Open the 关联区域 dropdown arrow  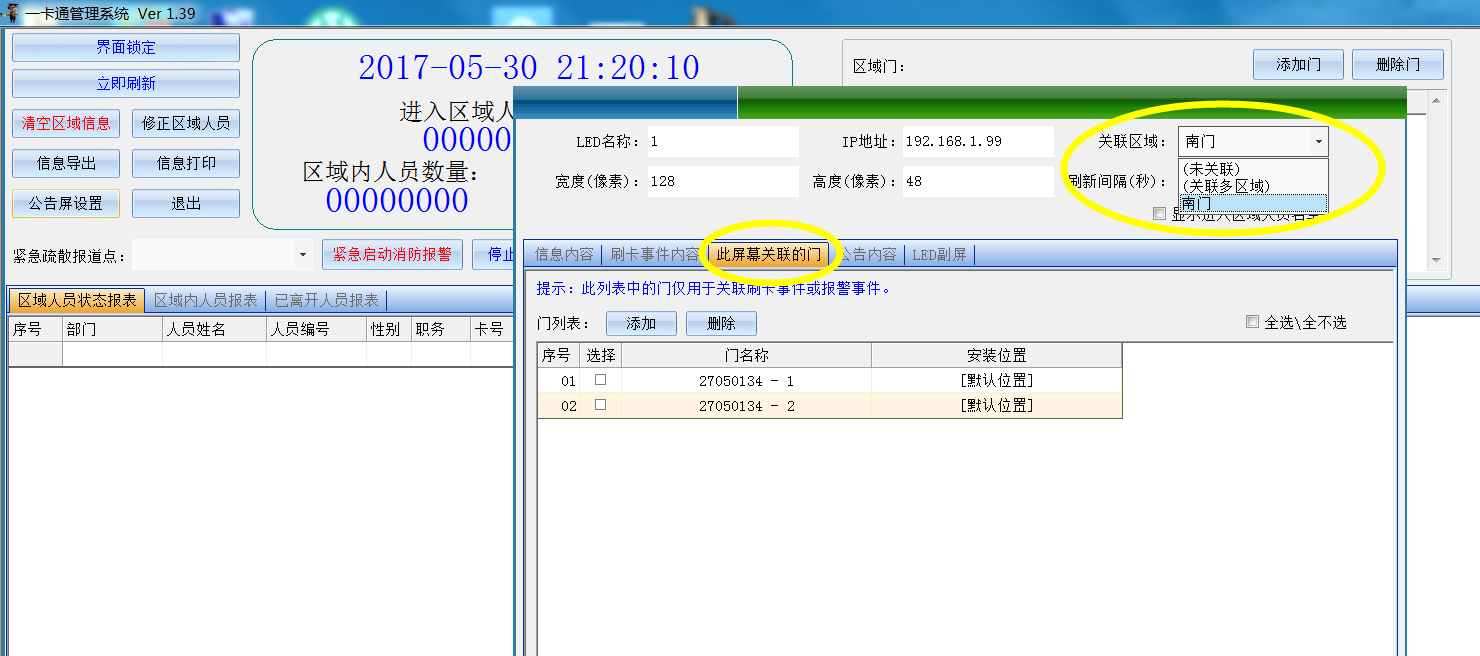click(x=1318, y=142)
